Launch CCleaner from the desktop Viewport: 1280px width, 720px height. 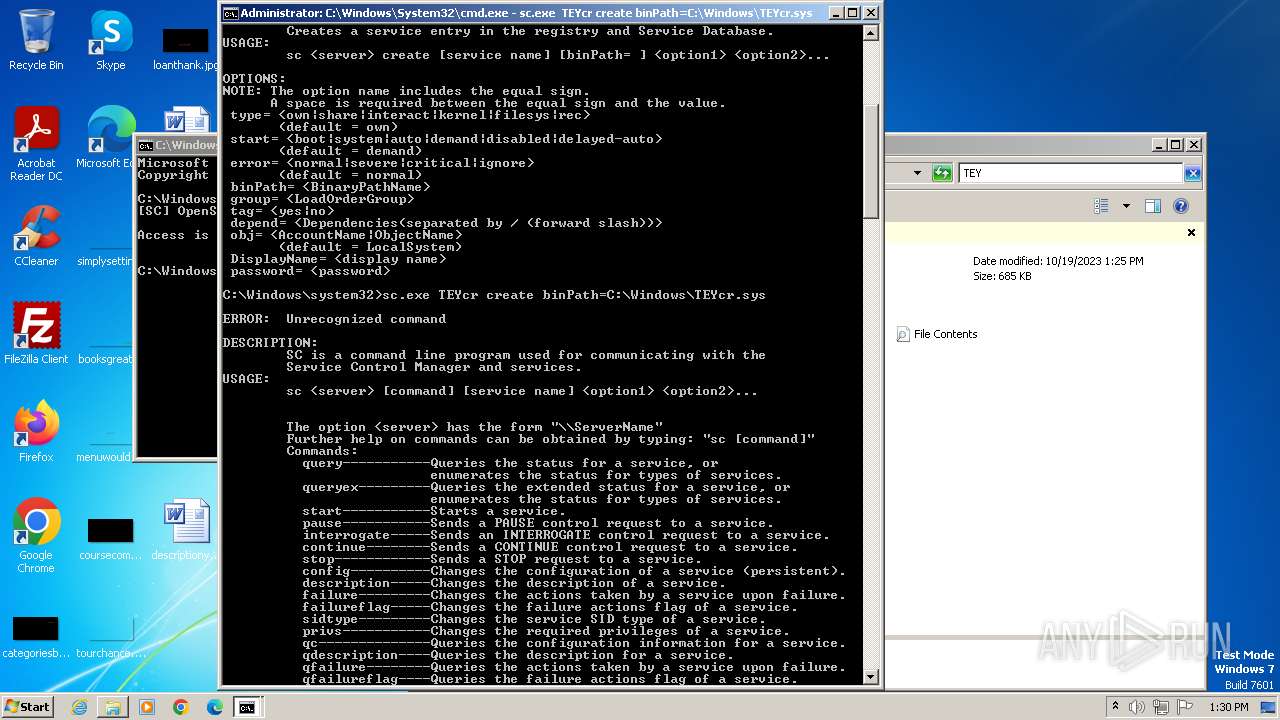tap(36, 236)
